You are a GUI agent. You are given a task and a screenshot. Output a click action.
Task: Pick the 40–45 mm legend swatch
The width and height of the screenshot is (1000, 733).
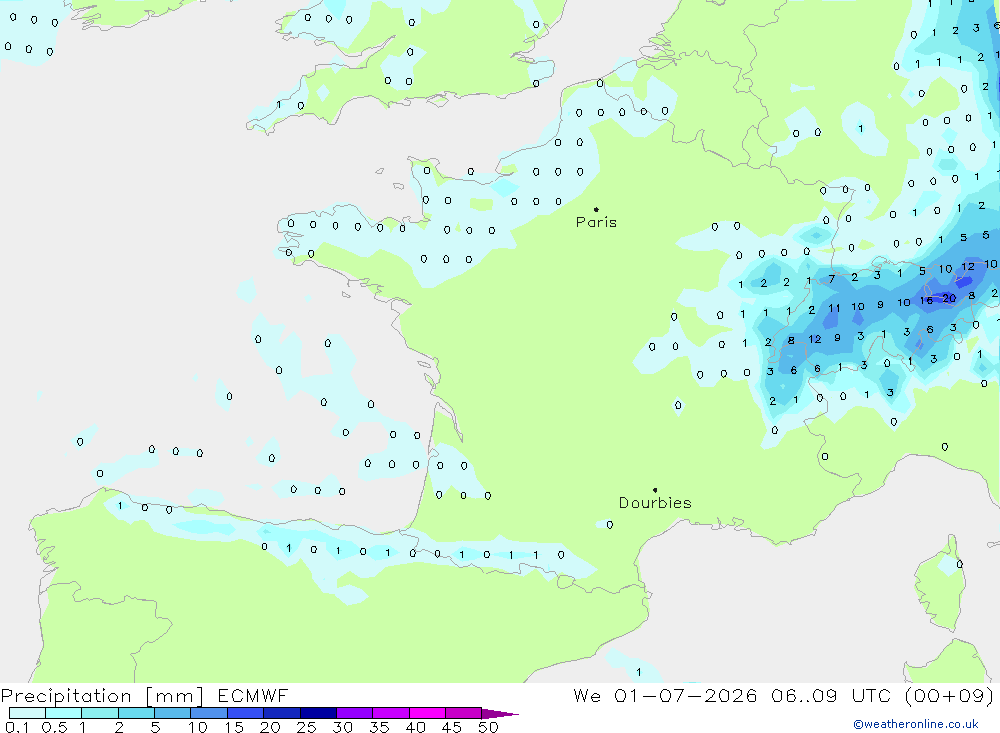click(x=427, y=713)
